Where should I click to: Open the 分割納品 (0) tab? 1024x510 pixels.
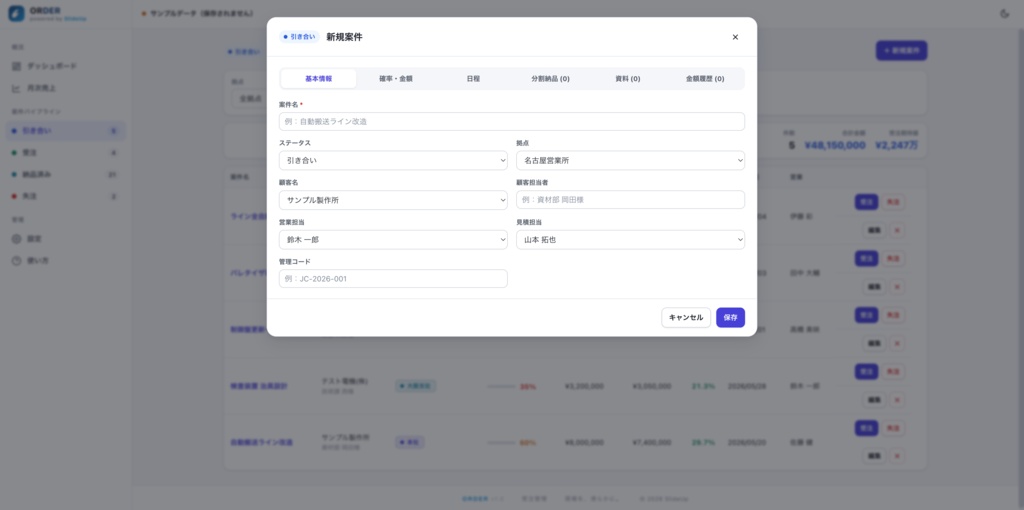[x=551, y=78]
